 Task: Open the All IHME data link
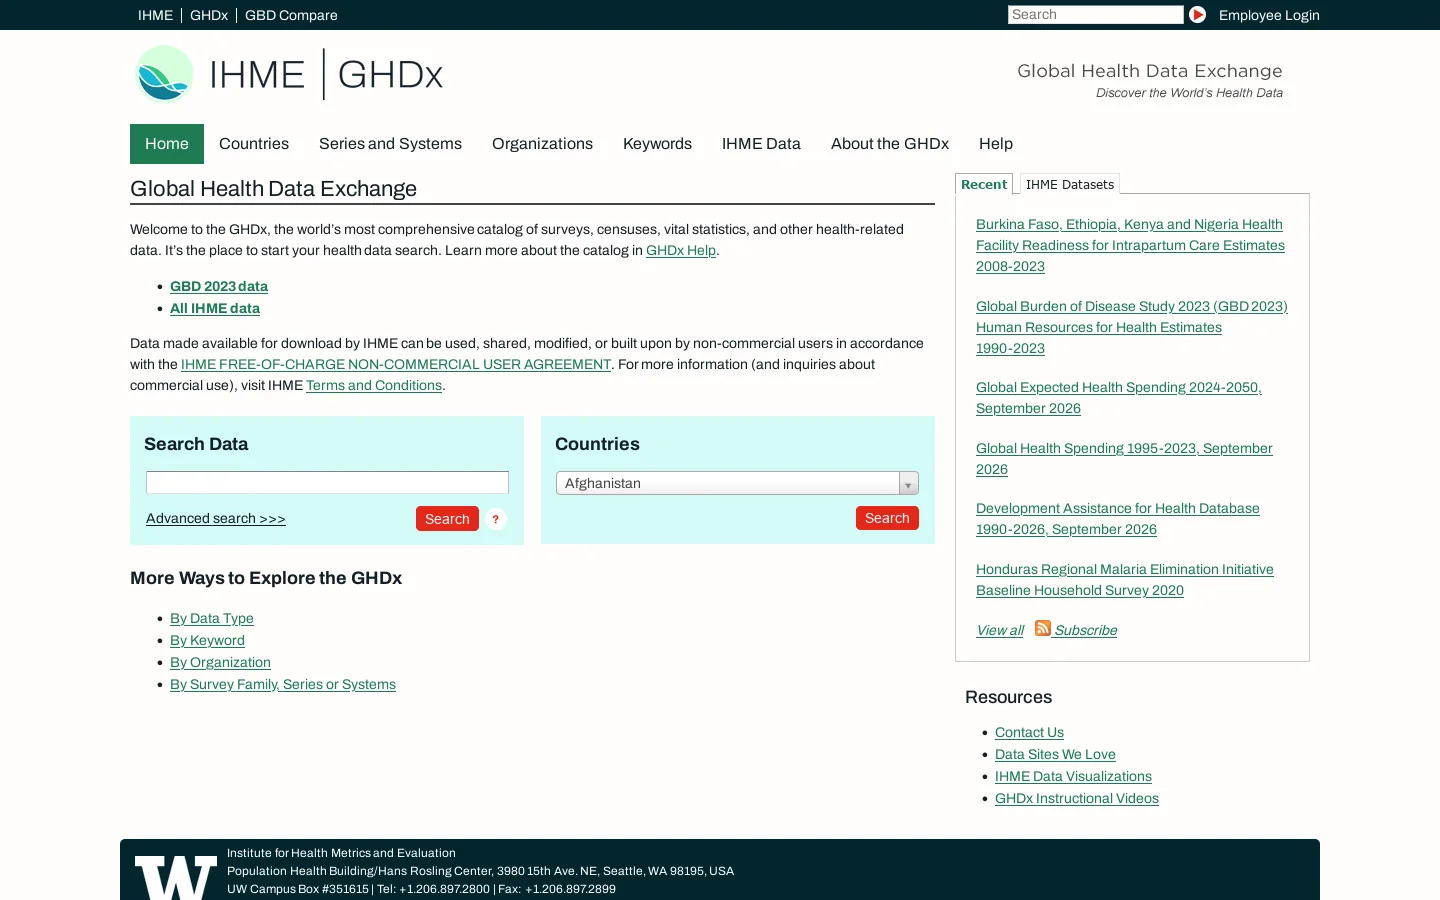(215, 308)
